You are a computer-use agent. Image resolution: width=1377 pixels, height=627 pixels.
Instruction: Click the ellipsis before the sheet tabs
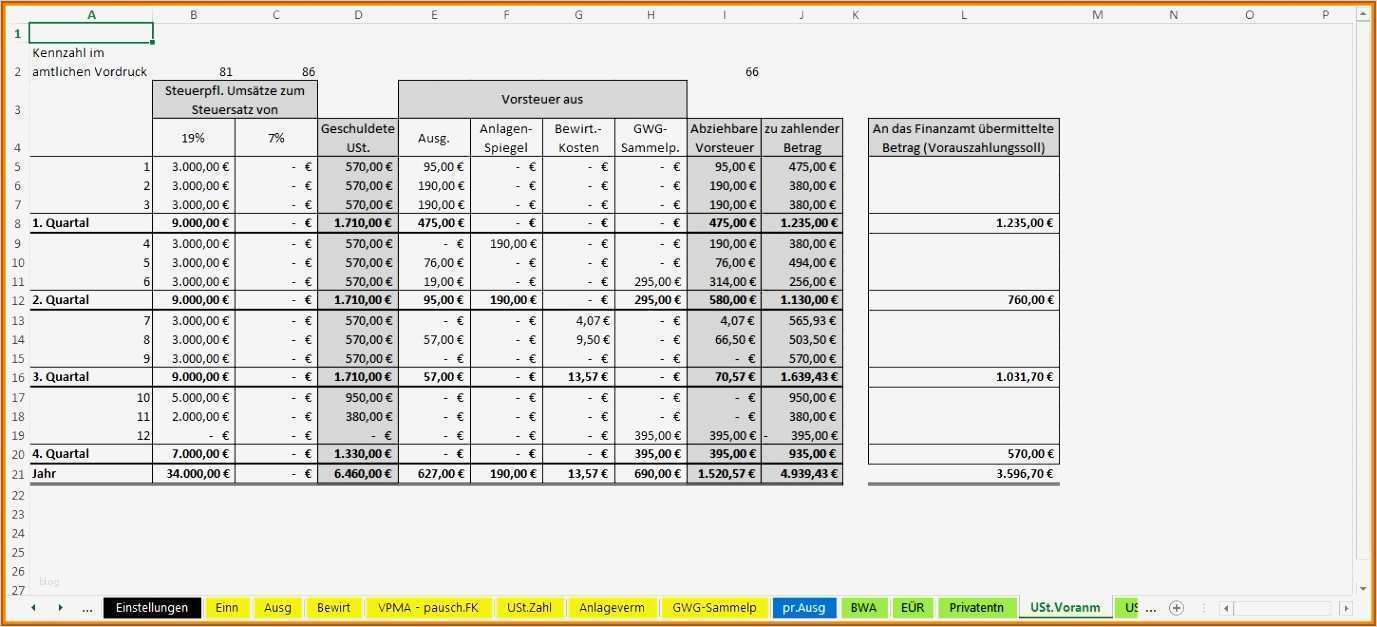[x=88, y=607]
